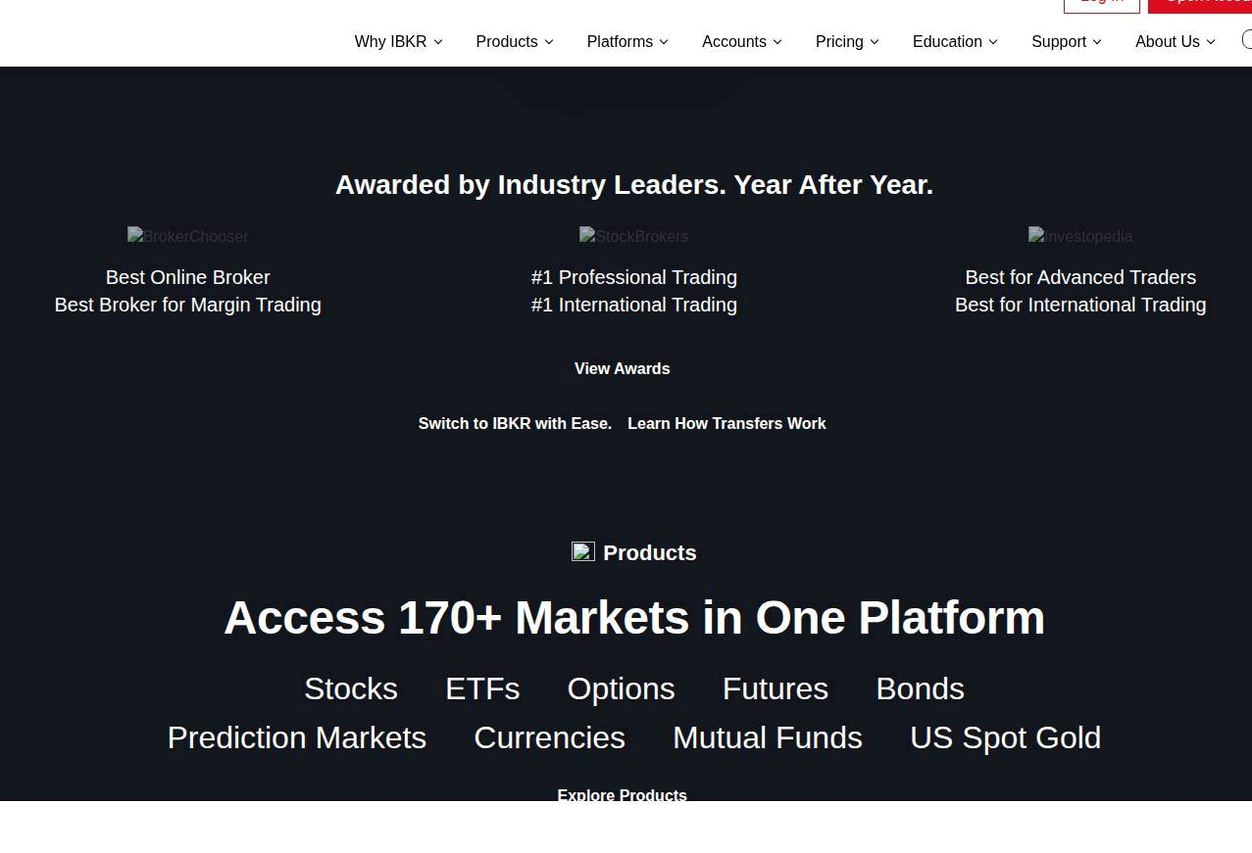Click 'Switch to IBKR with Ease.' text
1252x853 pixels.
coord(515,424)
